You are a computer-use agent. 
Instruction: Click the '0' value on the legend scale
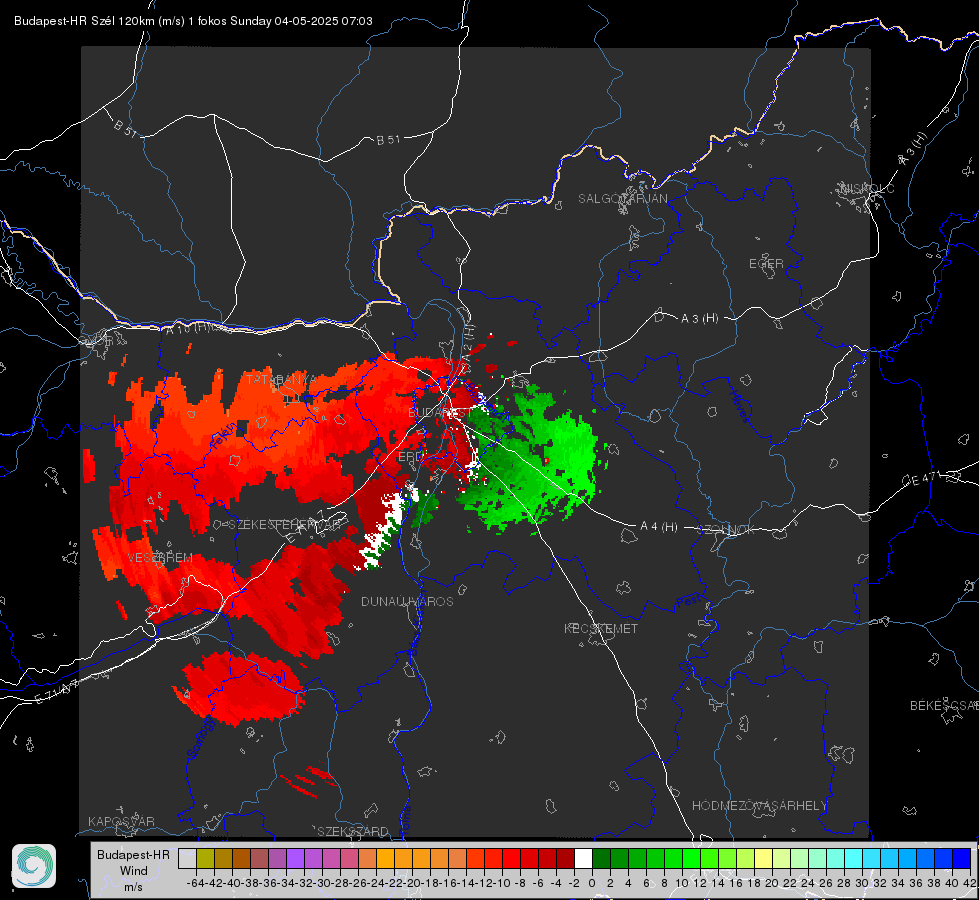click(x=593, y=883)
